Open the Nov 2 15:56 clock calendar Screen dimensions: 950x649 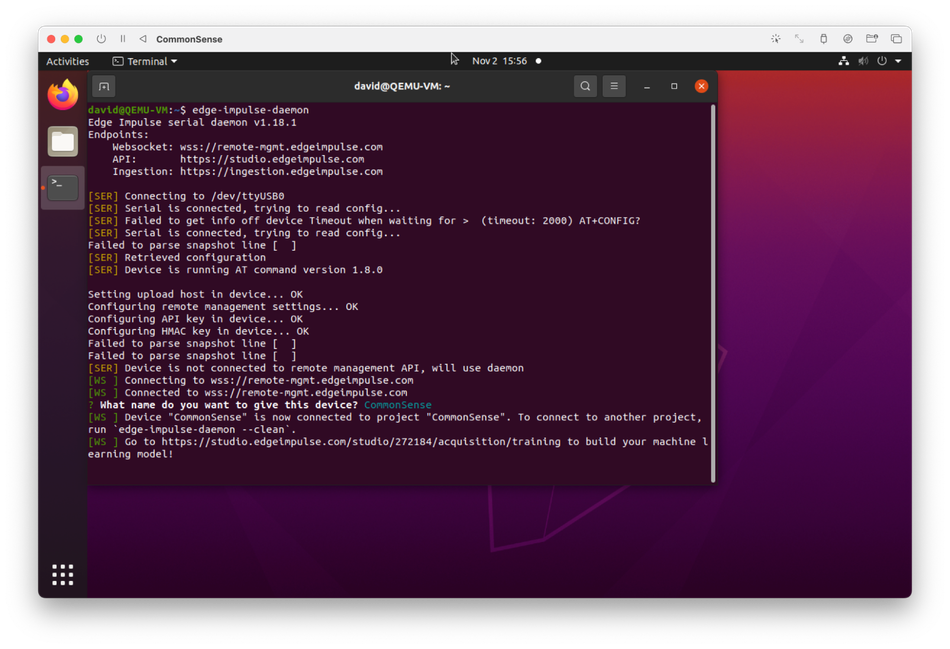click(x=500, y=61)
